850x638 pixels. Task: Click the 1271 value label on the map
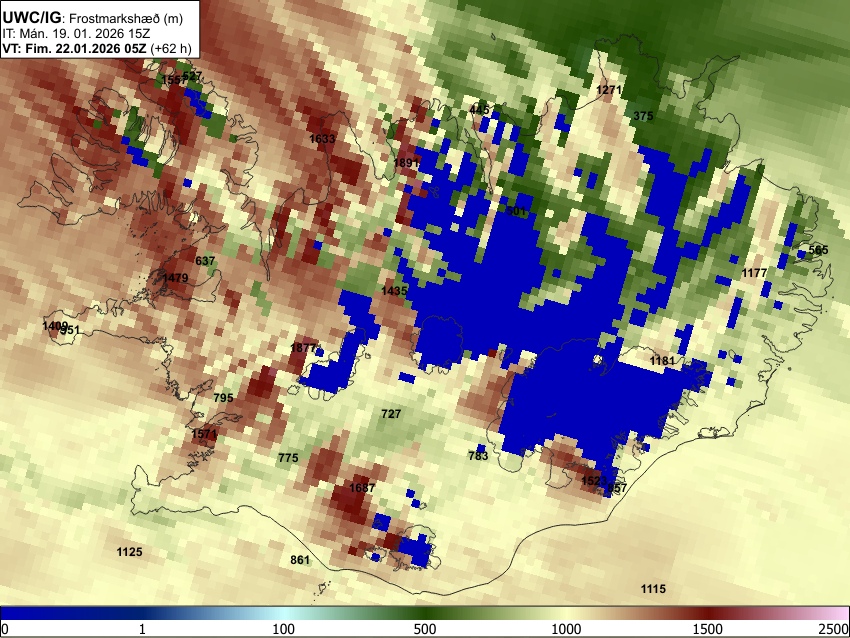coord(609,89)
